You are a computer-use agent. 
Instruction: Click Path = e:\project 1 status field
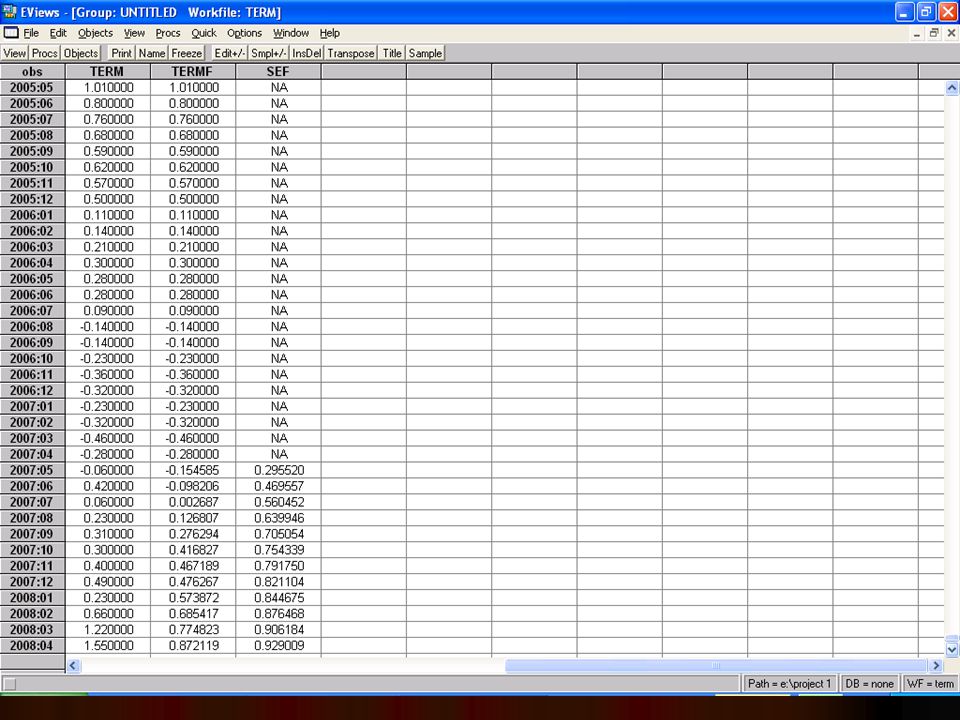click(x=789, y=684)
